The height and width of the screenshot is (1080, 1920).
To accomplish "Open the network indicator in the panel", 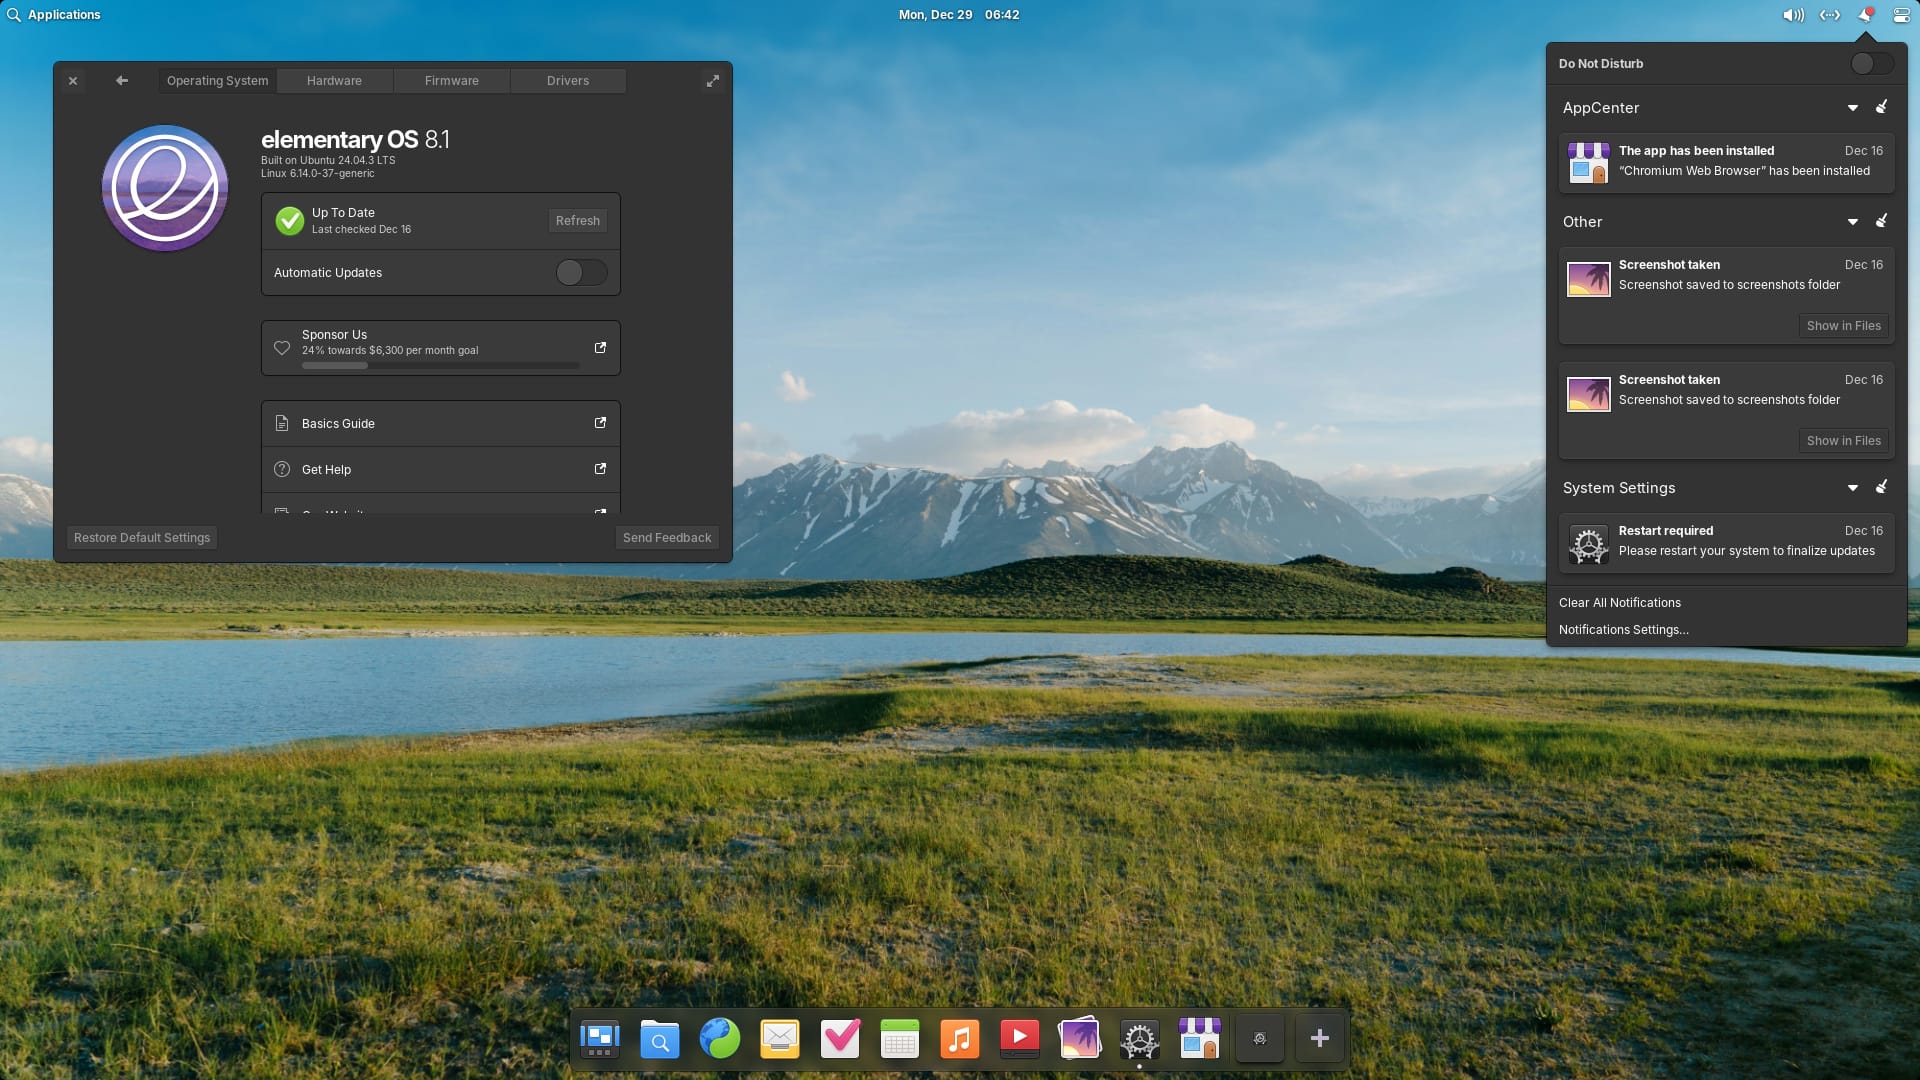I will [1829, 14].
